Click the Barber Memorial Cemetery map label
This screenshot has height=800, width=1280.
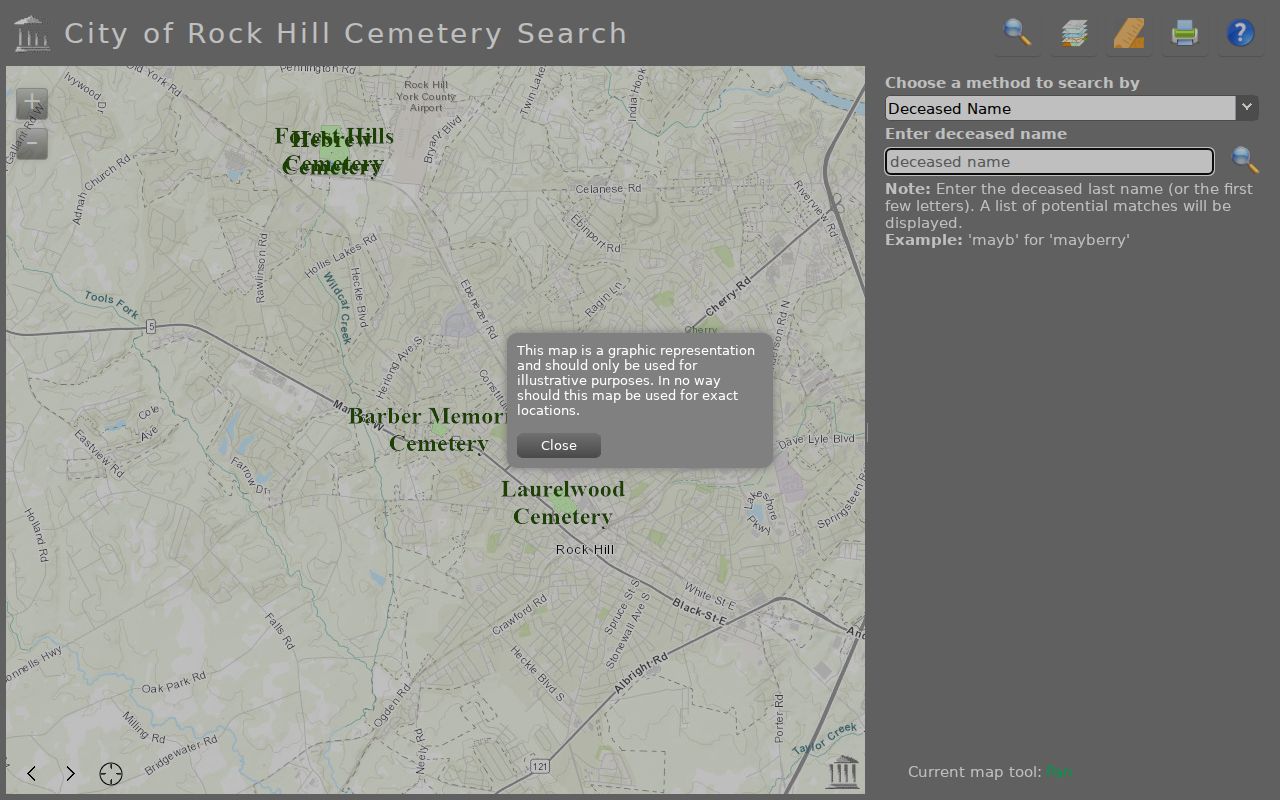tap(428, 430)
